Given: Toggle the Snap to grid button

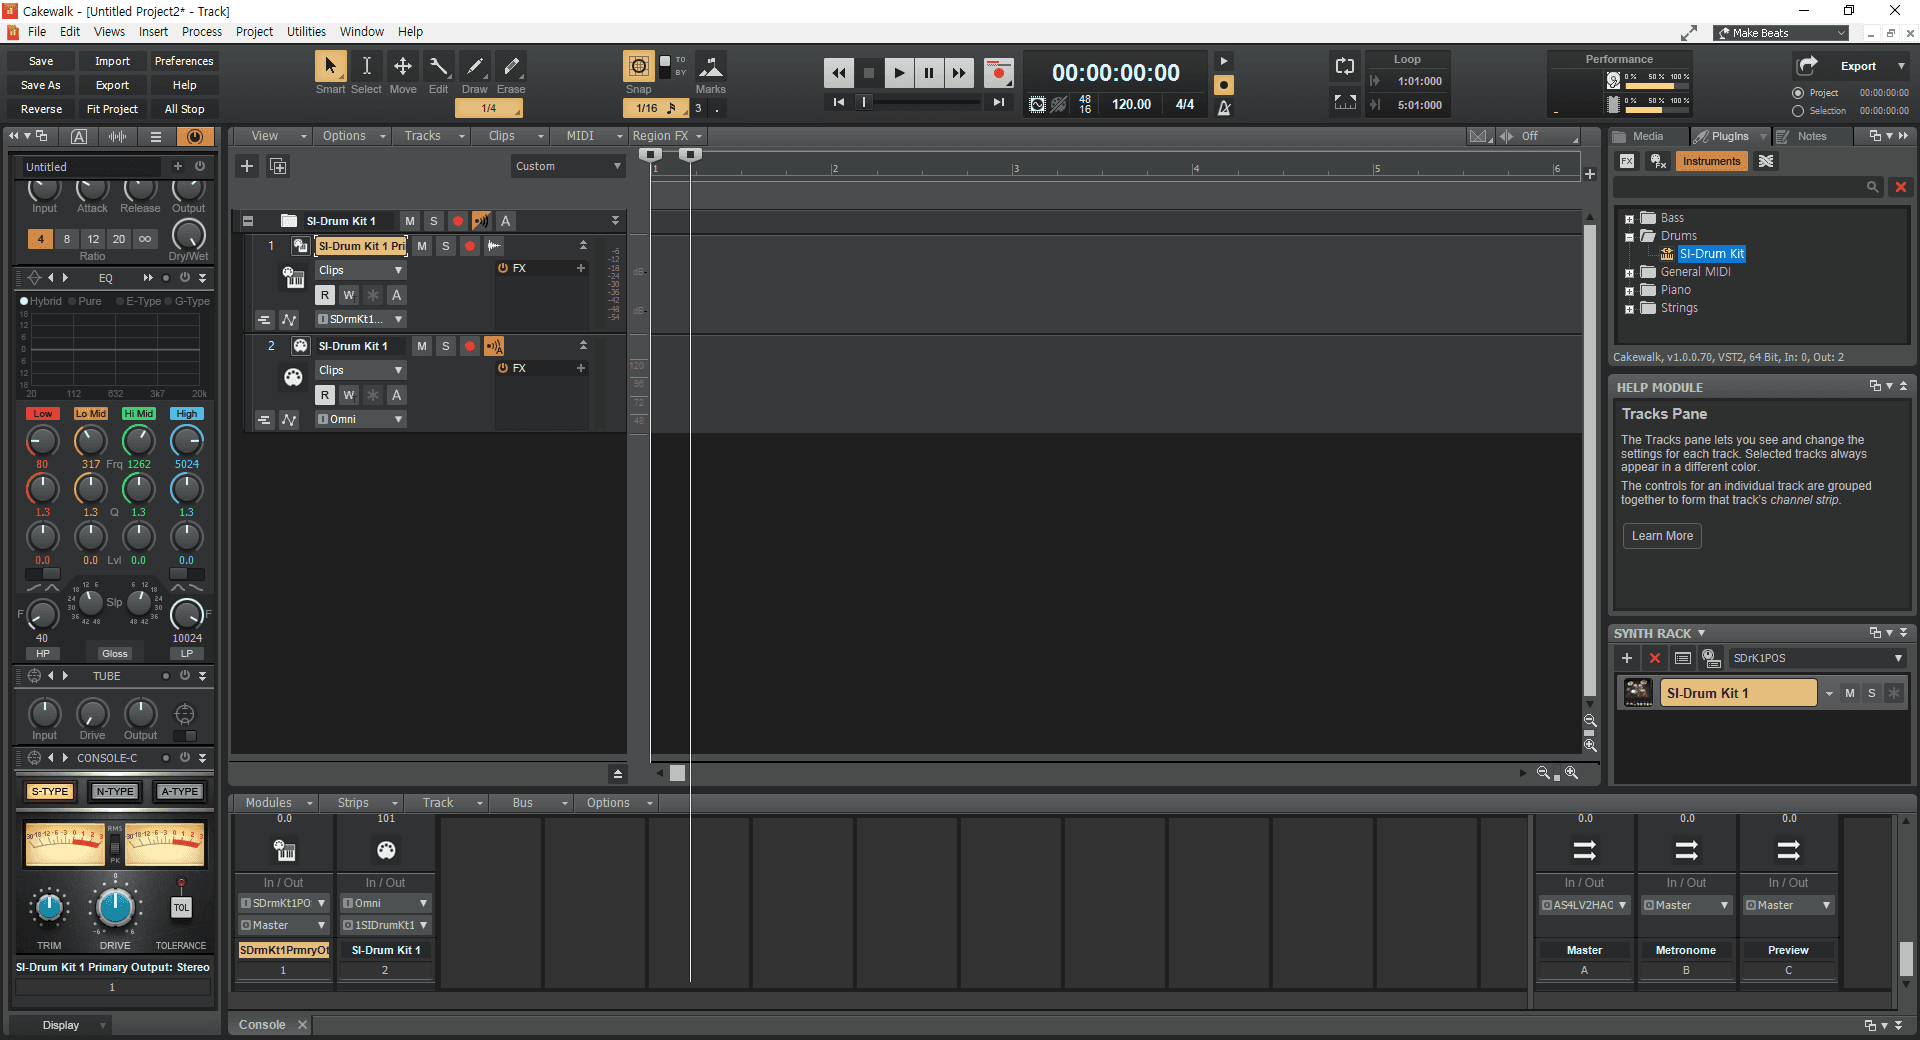Looking at the screenshot, I should coord(638,67).
